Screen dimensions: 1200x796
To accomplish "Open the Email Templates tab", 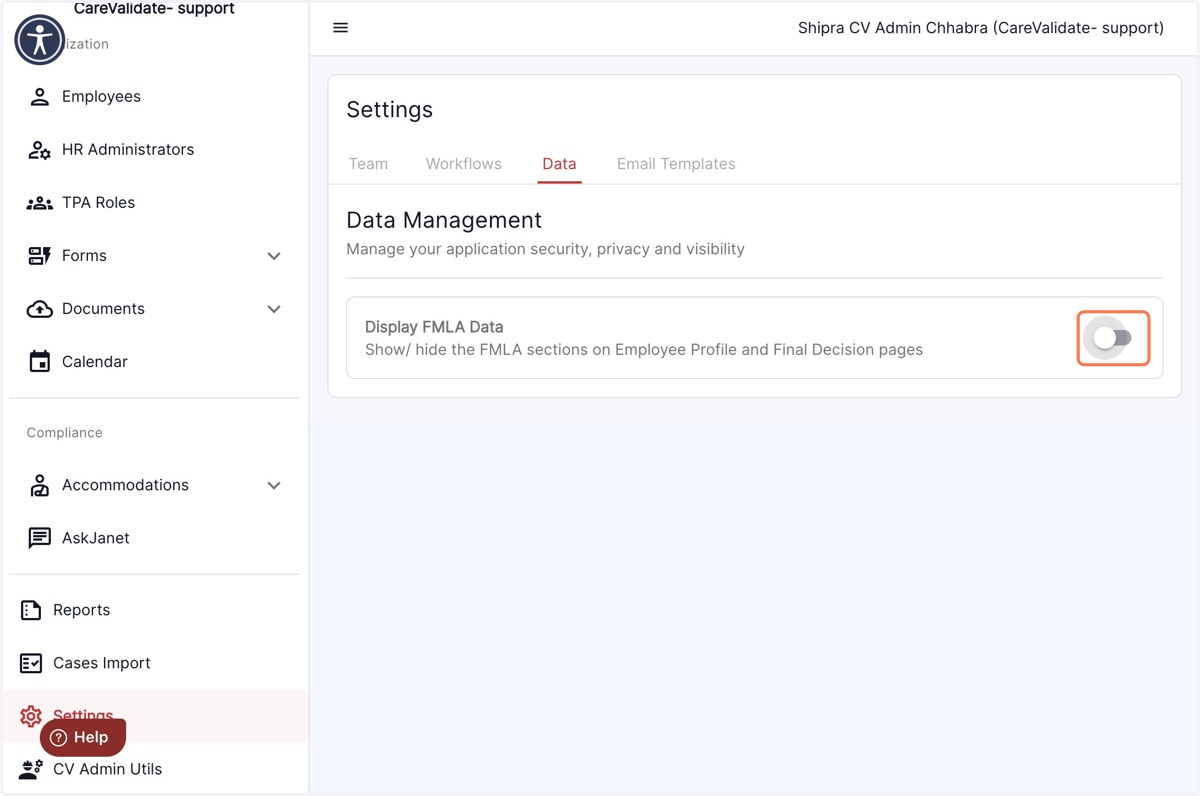I will point(676,164).
